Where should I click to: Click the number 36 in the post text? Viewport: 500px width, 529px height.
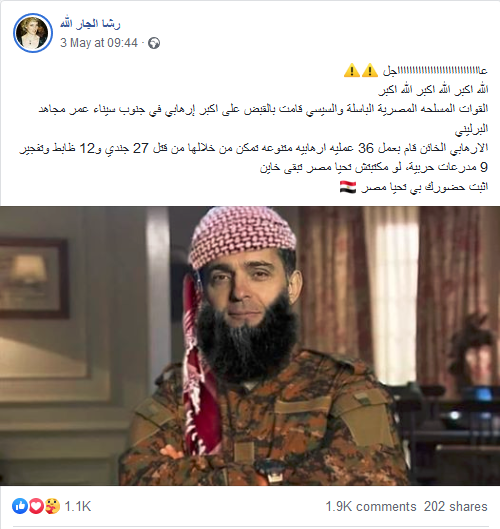[x=366, y=148]
